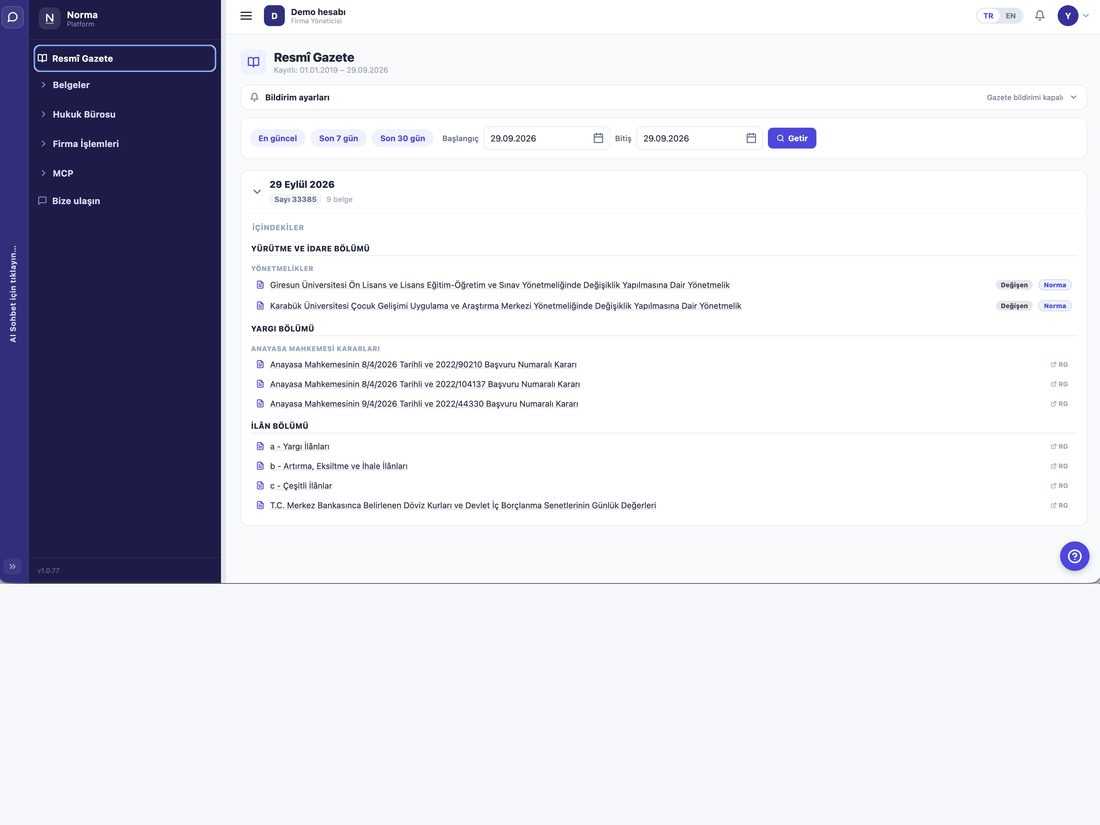Click document icon beside Karabük Üniversitesi entry
Screen dimensions: 1100x825
260,306
